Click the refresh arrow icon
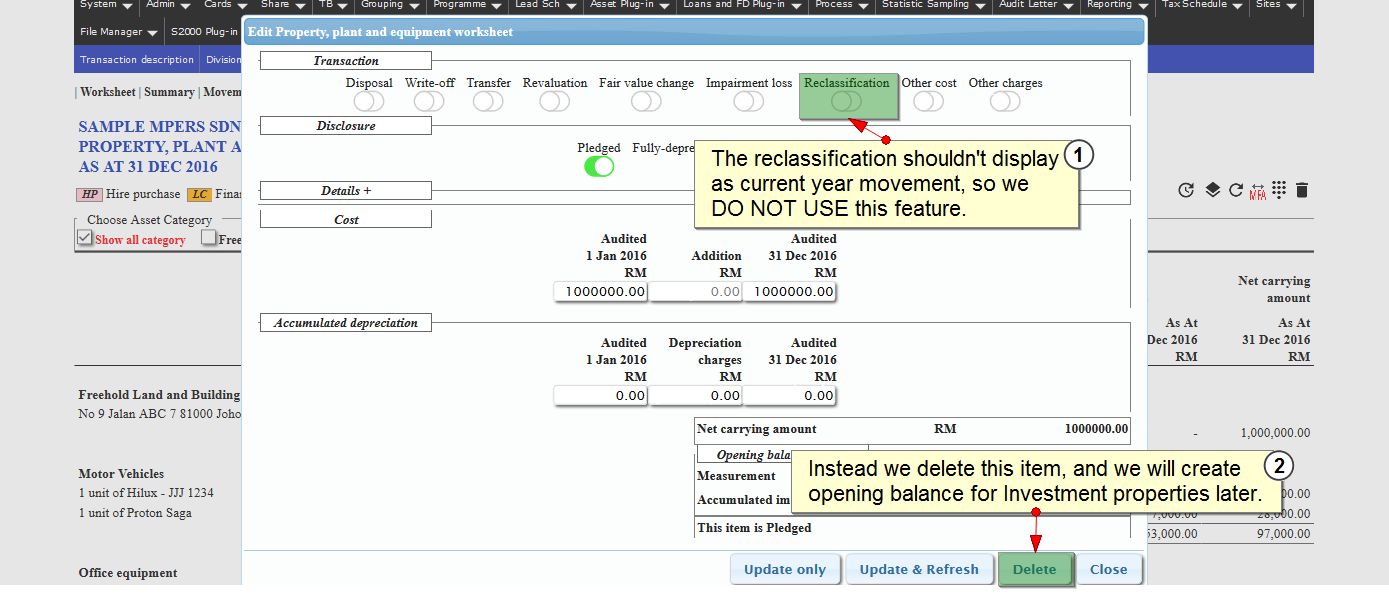The width and height of the screenshot is (1389, 596). coord(1236,190)
